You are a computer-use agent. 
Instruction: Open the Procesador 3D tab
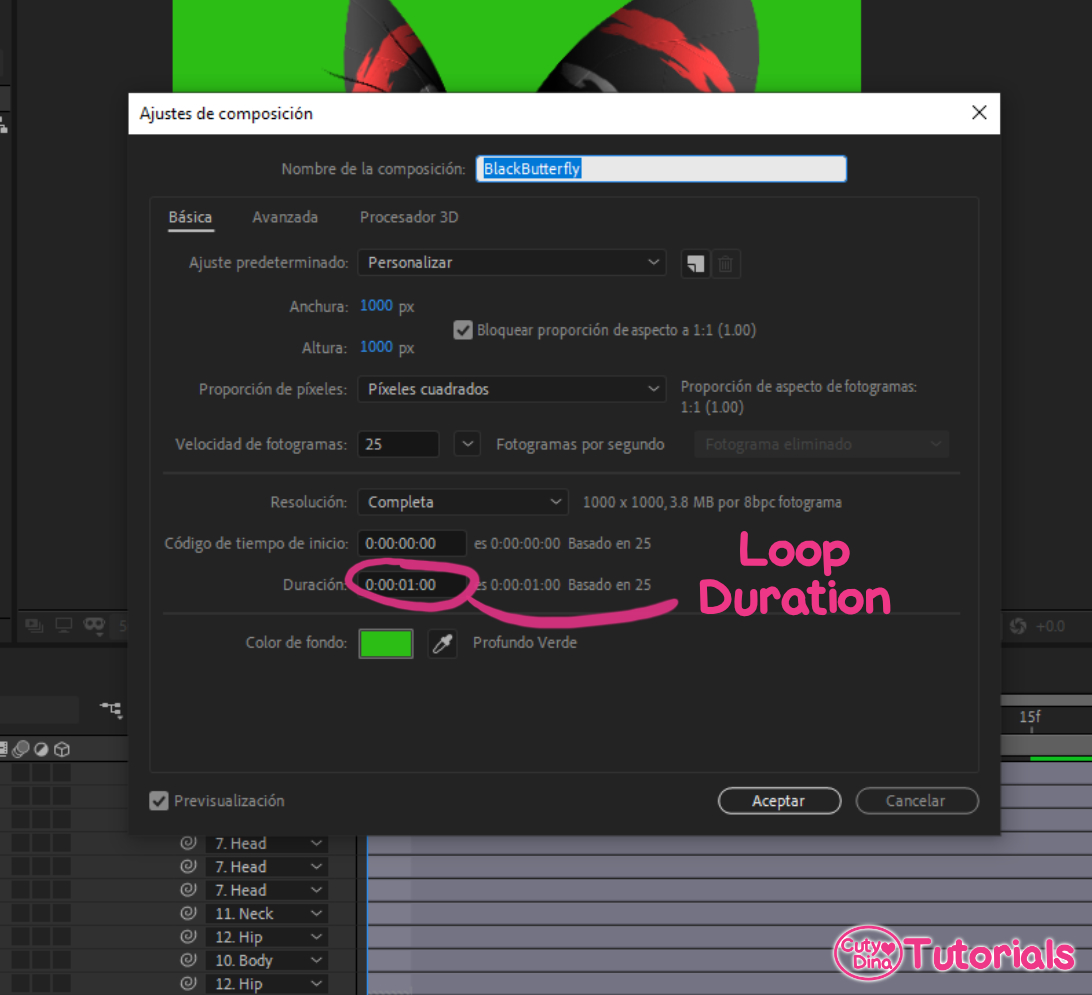[x=409, y=217]
